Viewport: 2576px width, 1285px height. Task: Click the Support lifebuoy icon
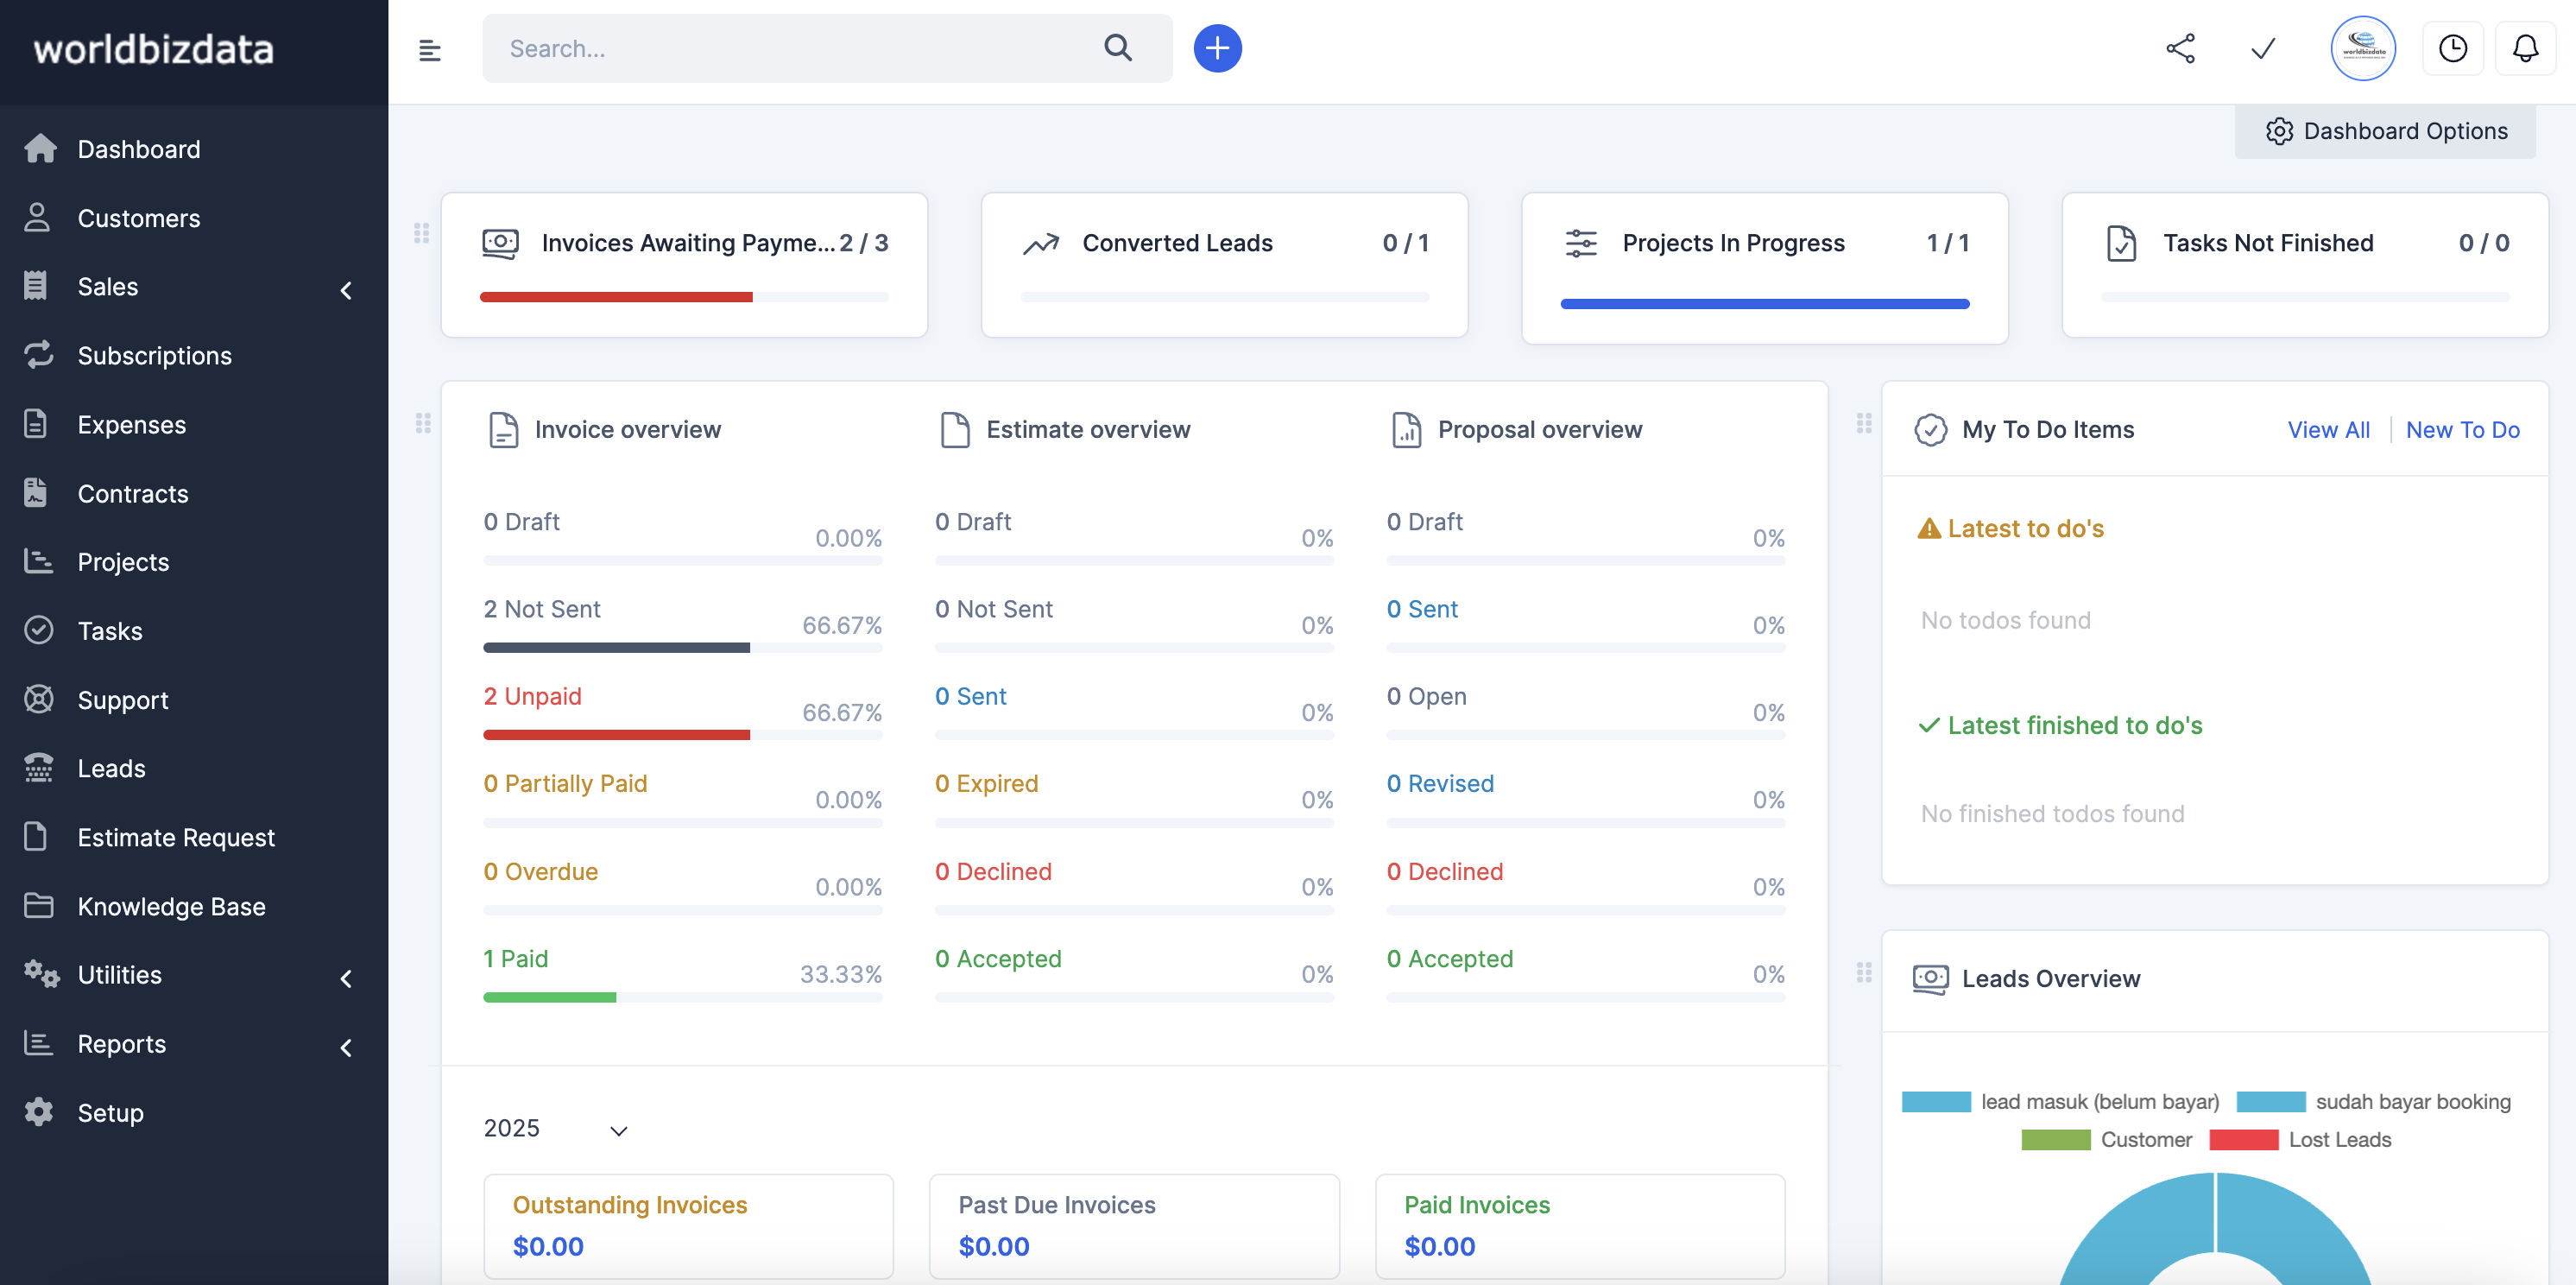38,699
